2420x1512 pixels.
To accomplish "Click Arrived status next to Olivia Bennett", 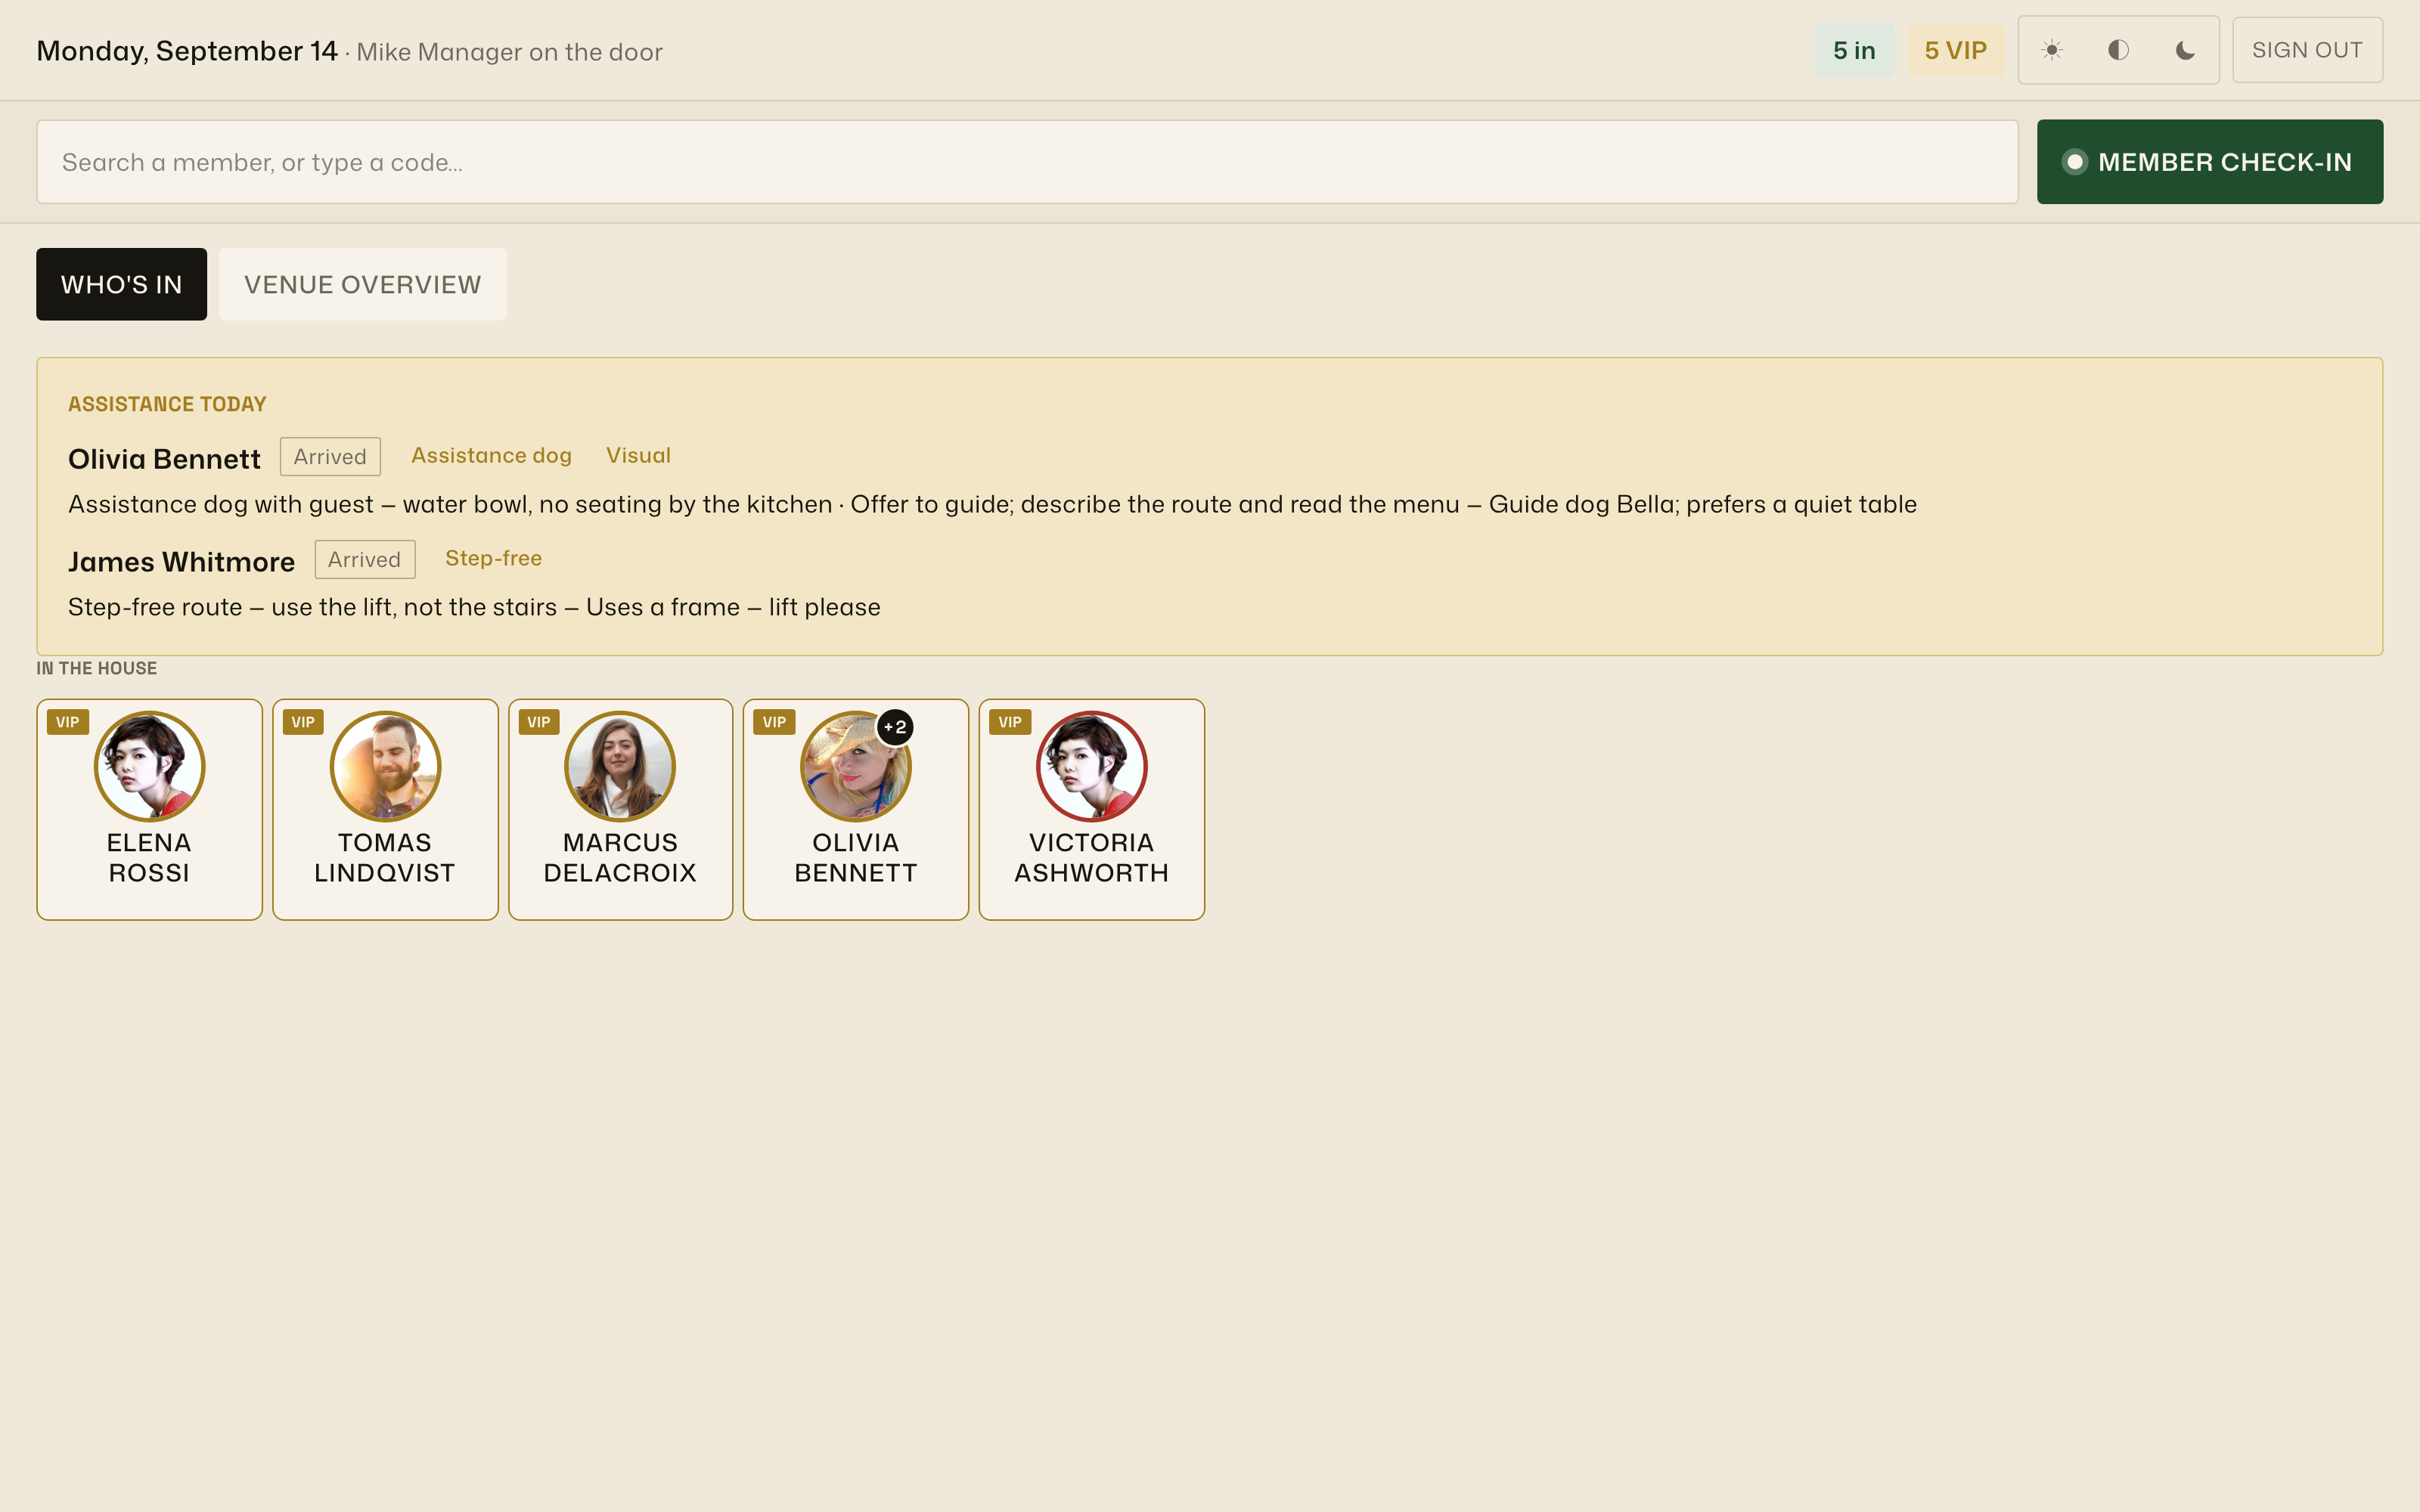I will (x=330, y=457).
